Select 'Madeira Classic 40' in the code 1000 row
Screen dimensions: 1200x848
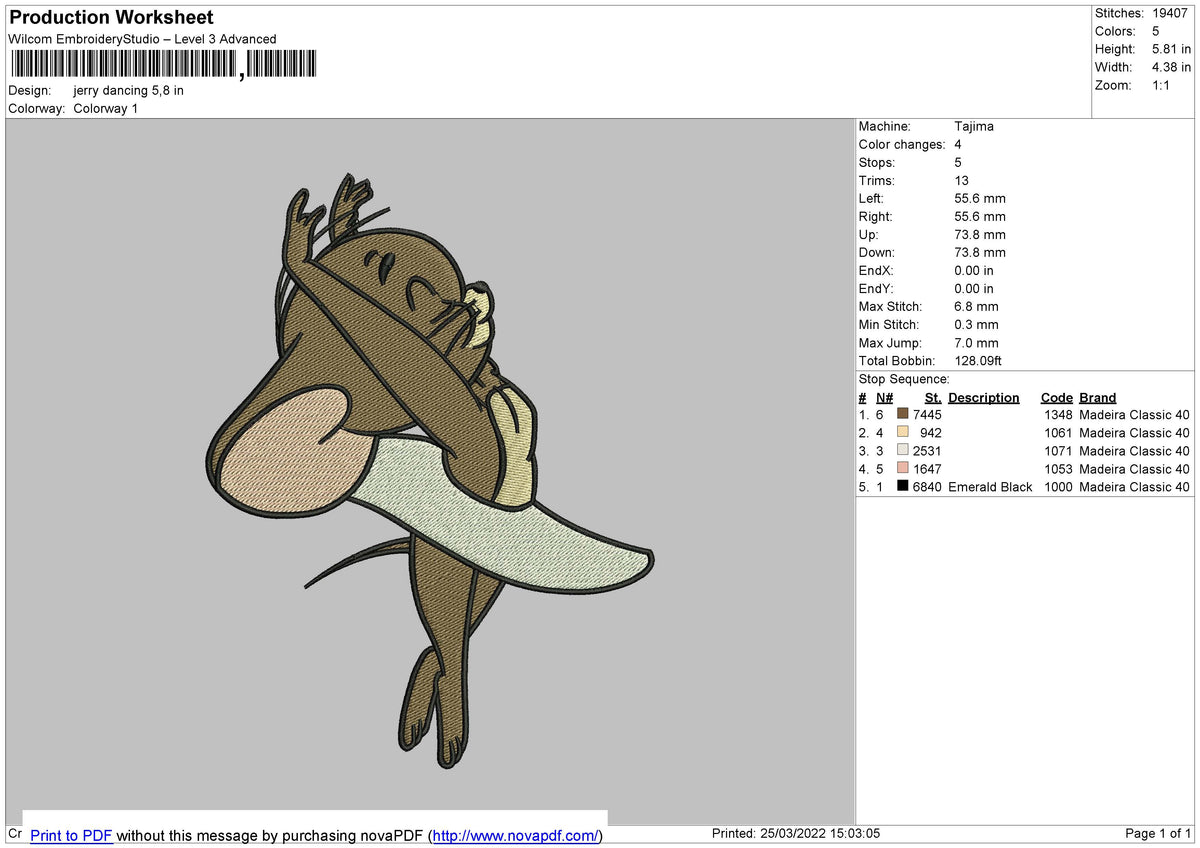tap(1135, 487)
